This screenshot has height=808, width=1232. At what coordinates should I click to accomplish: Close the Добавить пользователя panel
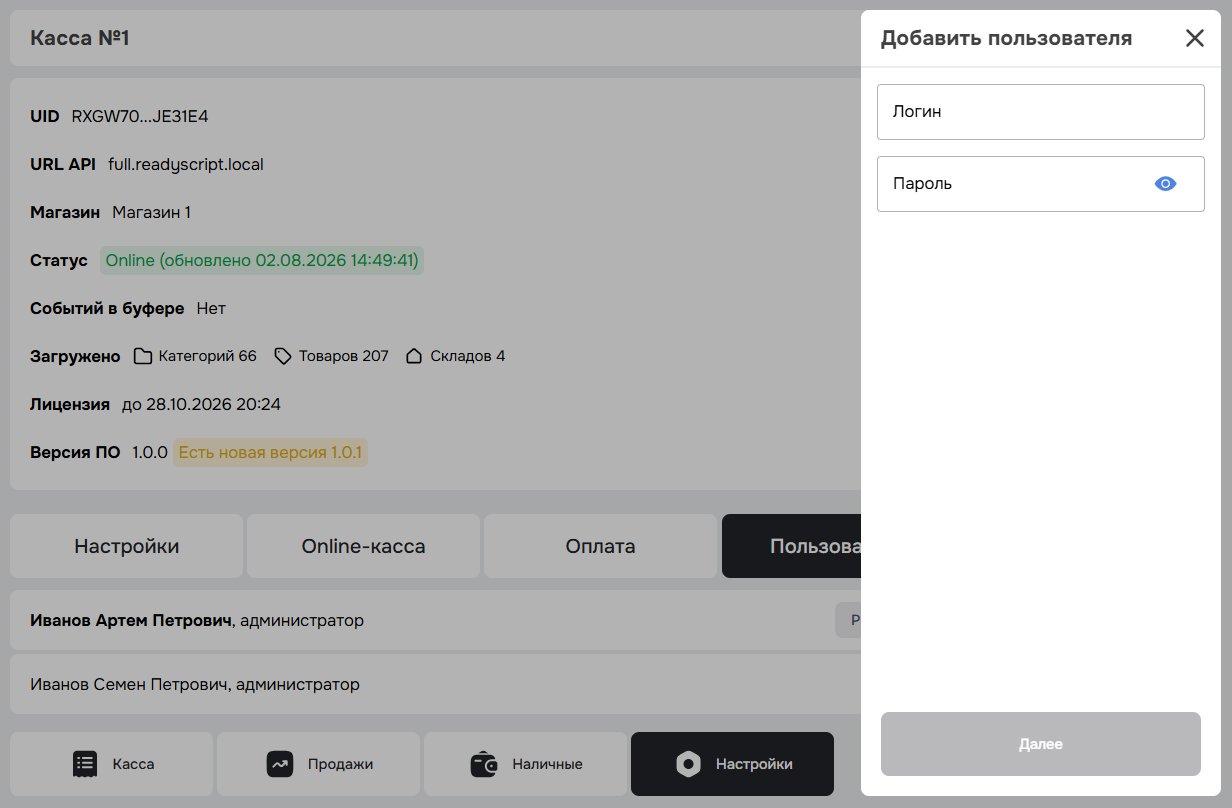coord(1194,39)
